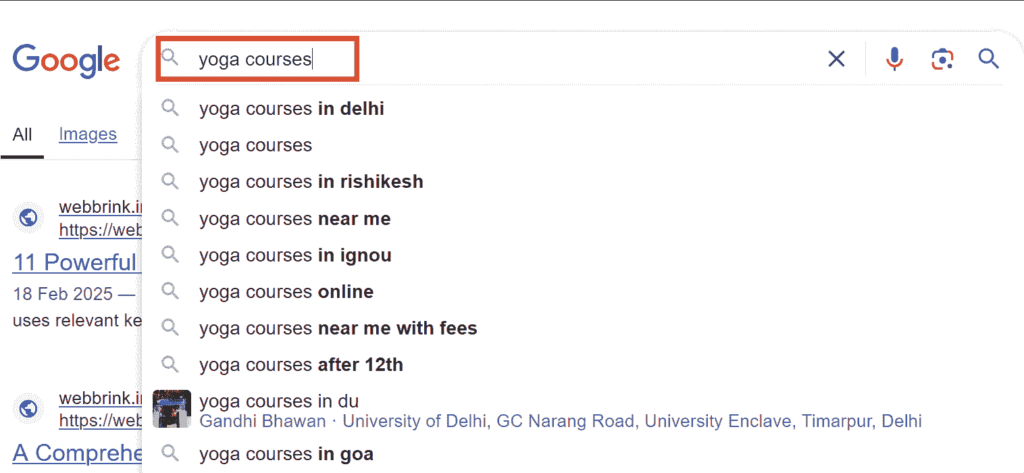Pick suggestion 'yoga courses near me with fees'
Image resolution: width=1024 pixels, height=473 pixels.
[x=338, y=328]
